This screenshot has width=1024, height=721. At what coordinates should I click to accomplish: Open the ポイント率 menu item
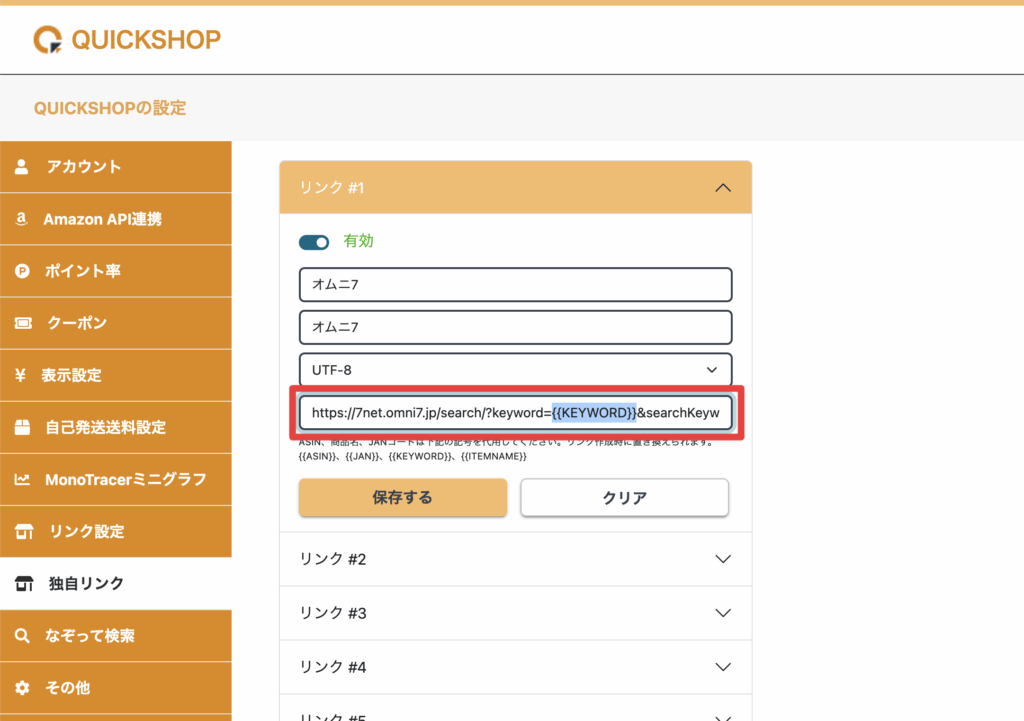coord(116,271)
